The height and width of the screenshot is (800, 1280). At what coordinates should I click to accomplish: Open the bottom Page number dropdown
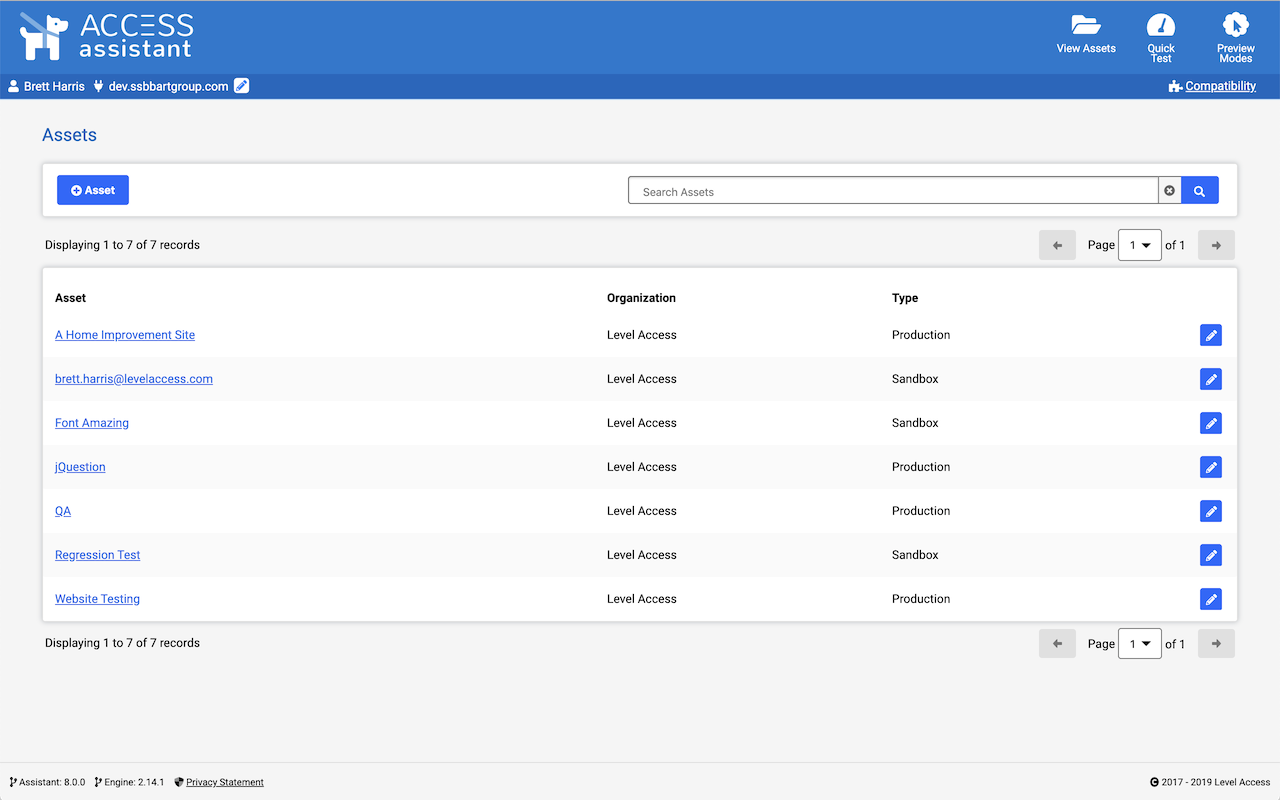(x=1139, y=643)
